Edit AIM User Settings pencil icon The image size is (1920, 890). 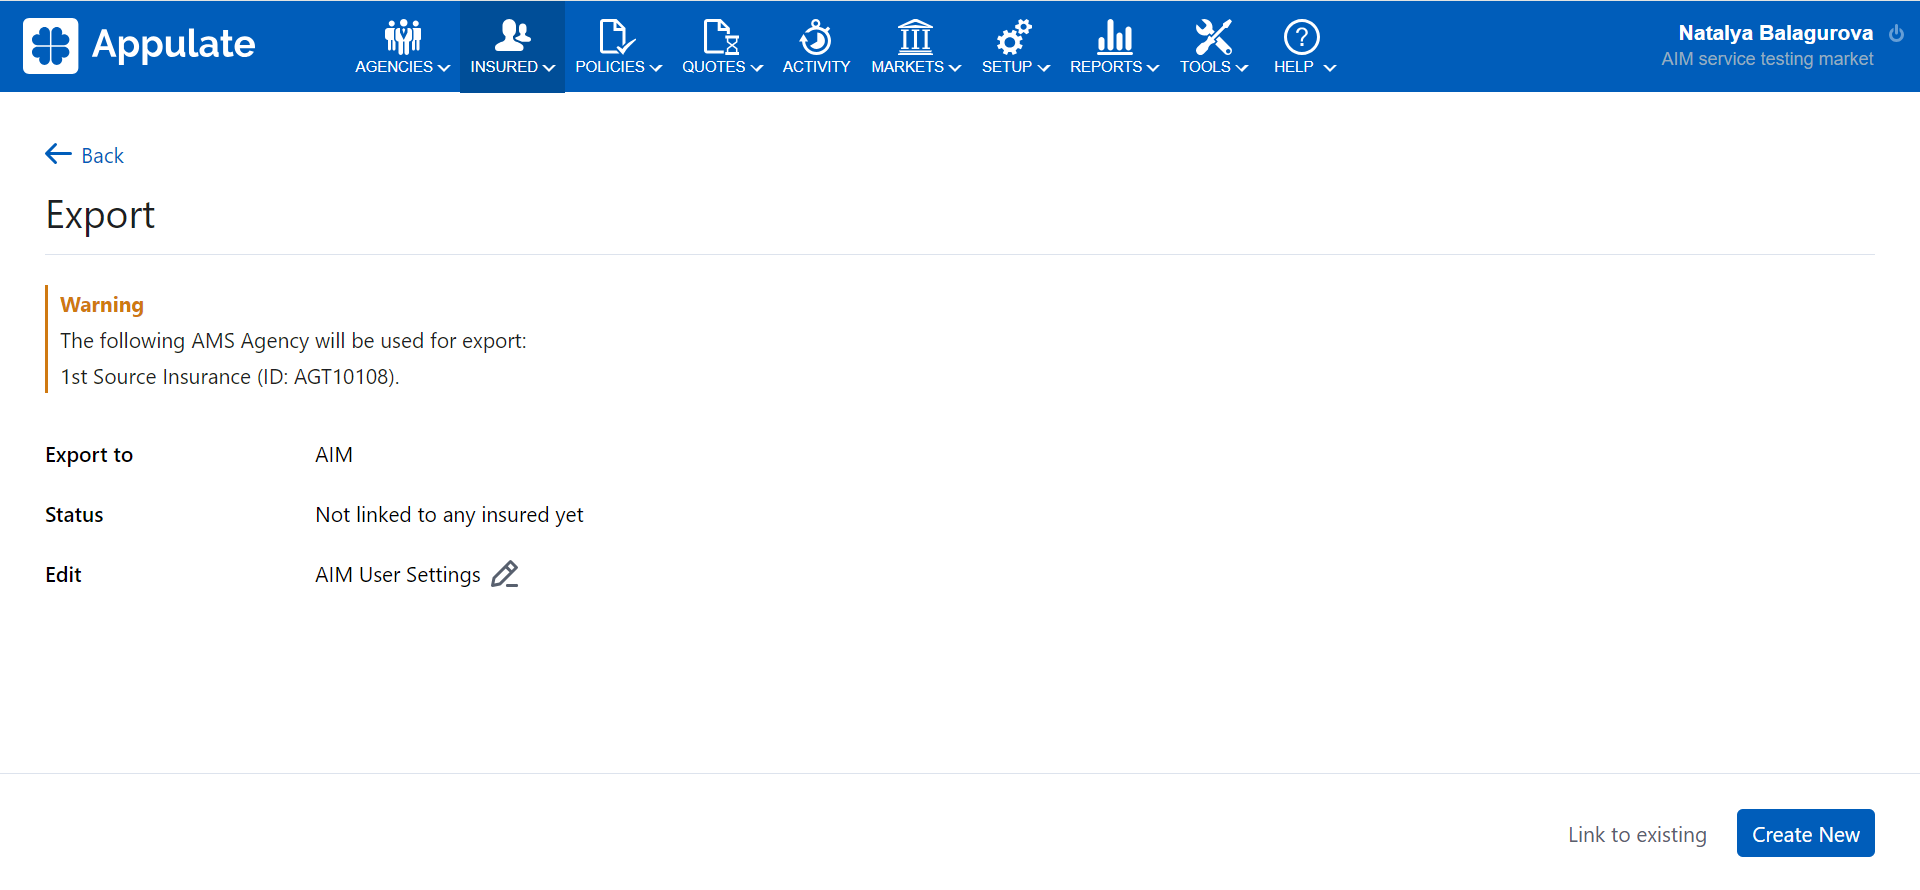[x=505, y=575]
